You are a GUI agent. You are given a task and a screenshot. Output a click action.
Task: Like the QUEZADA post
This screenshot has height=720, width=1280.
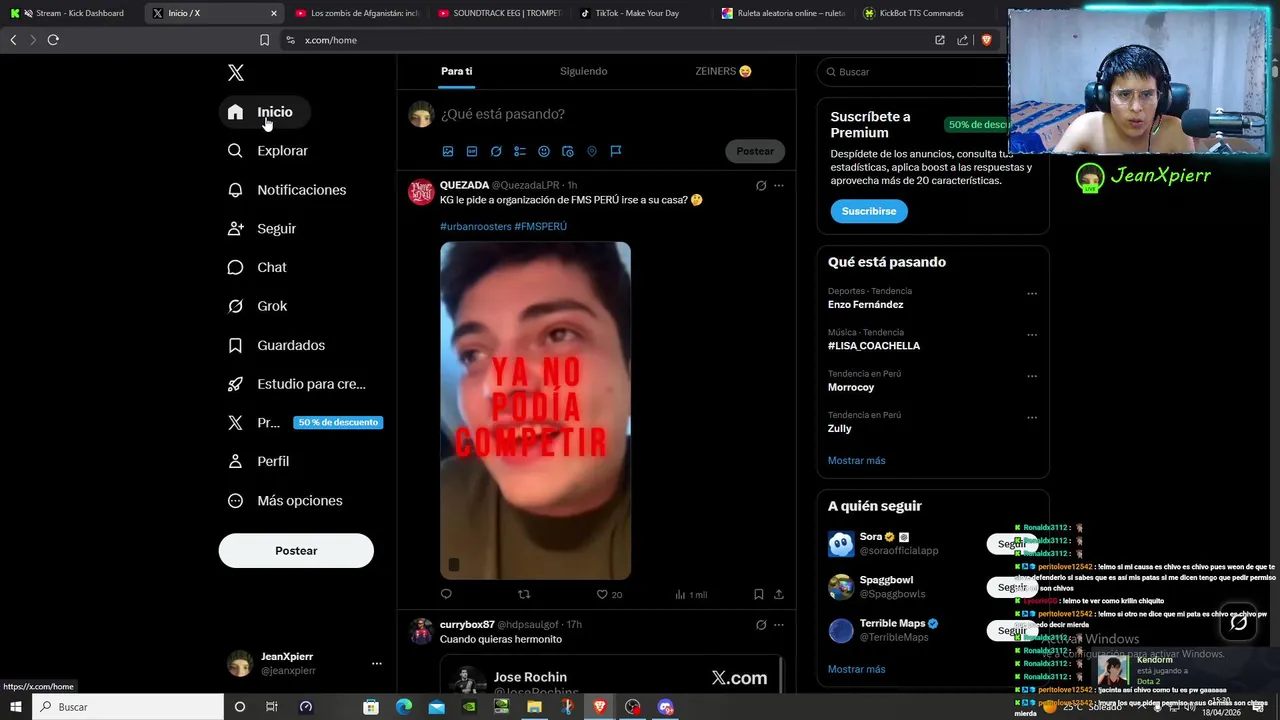609,594
